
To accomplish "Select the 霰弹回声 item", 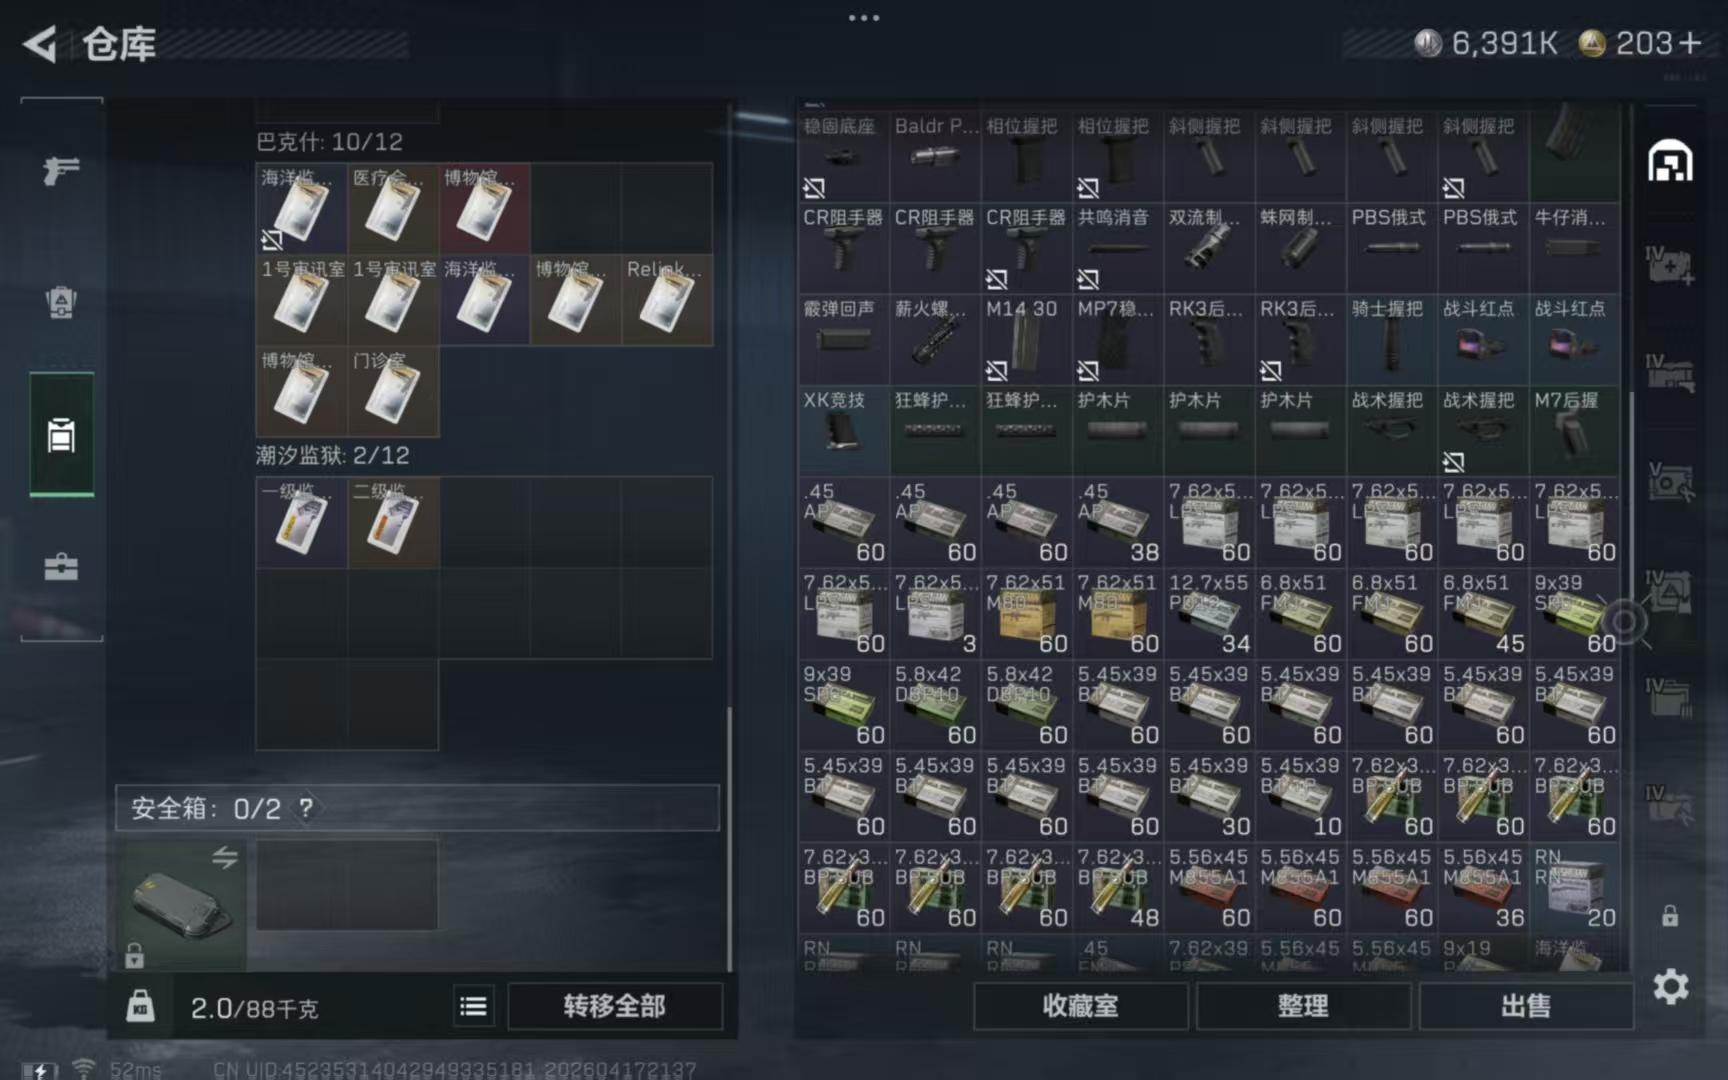I will (843, 338).
